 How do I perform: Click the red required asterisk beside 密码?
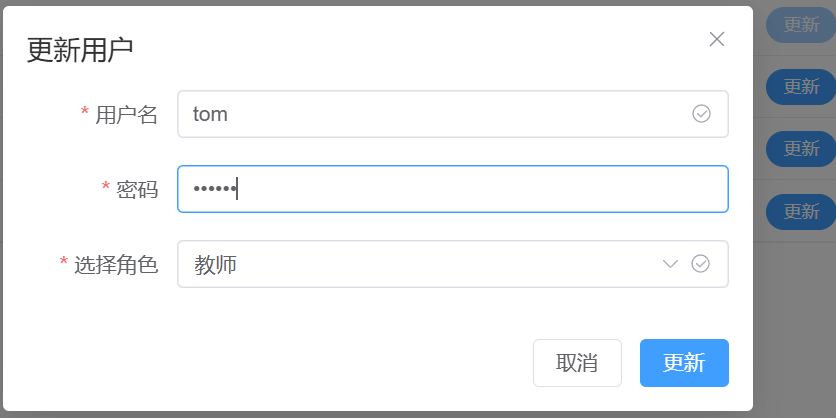coord(106,187)
